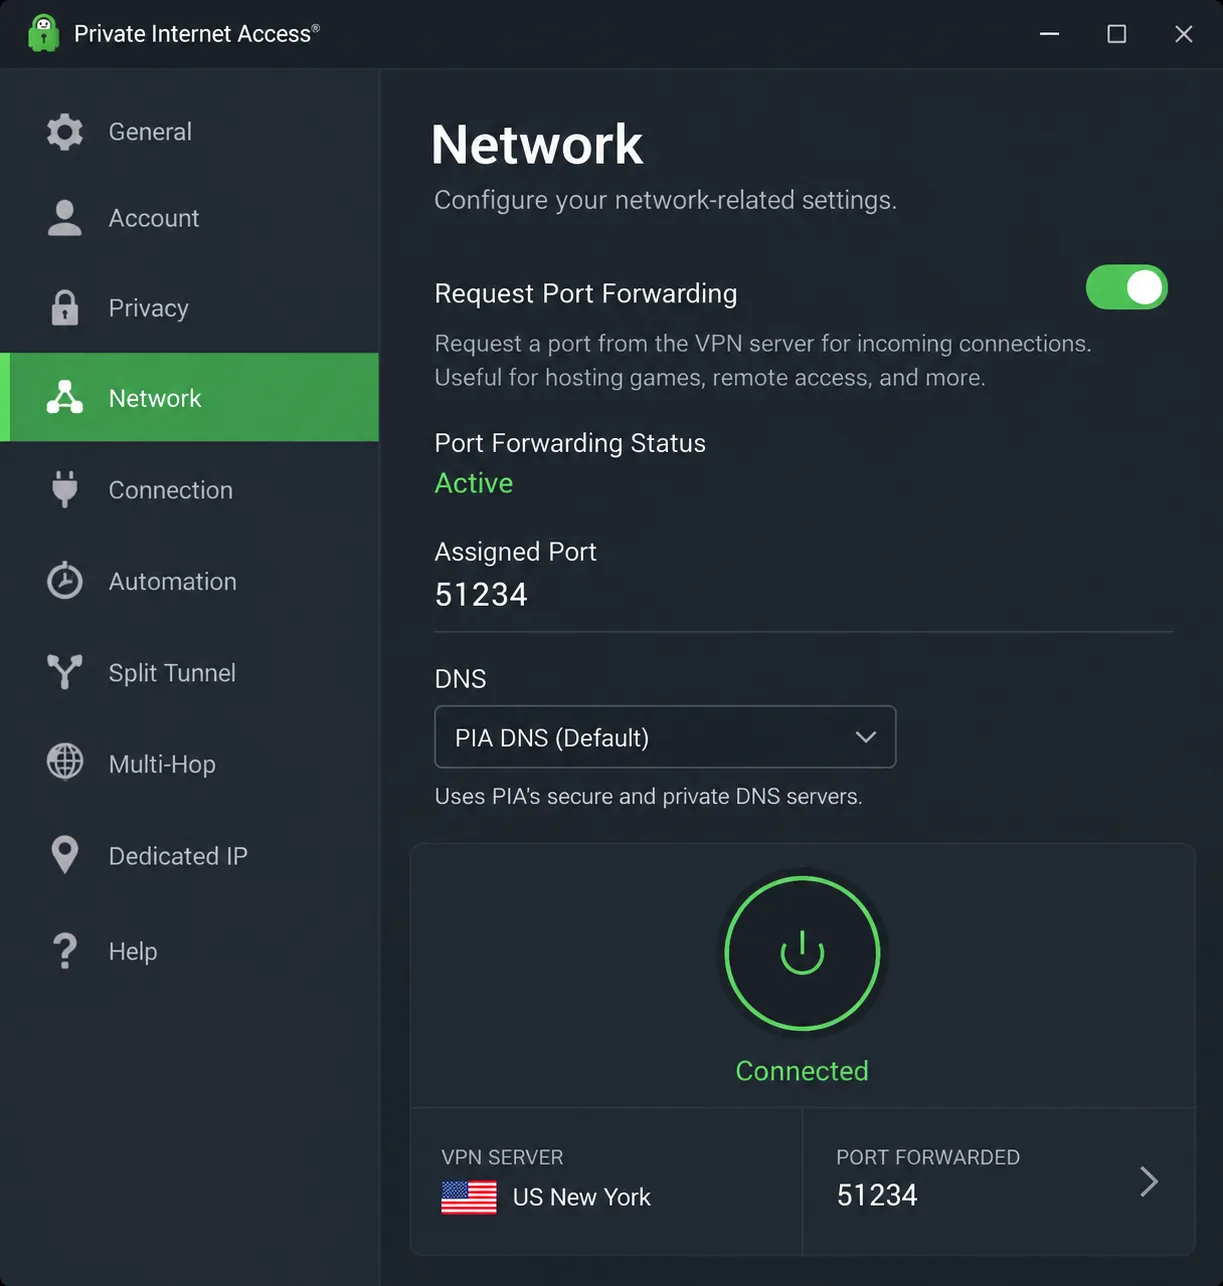Click the DNS section label
Screen dimensions: 1223x1286
(x=461, y=679)
